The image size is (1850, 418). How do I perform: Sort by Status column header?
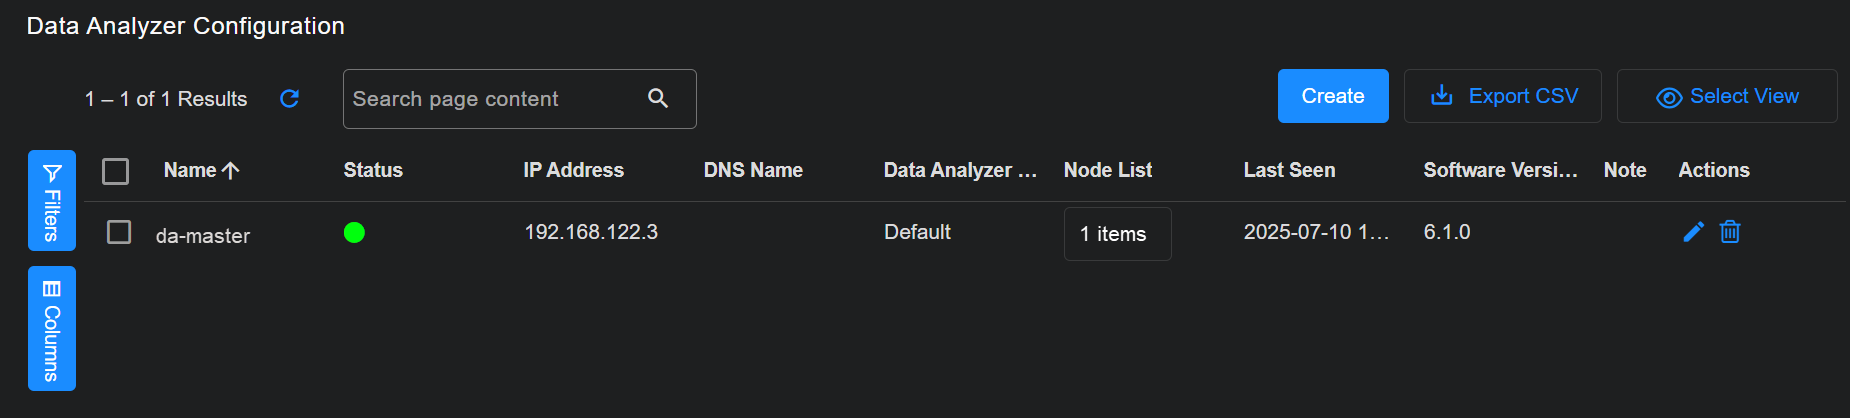373,170
